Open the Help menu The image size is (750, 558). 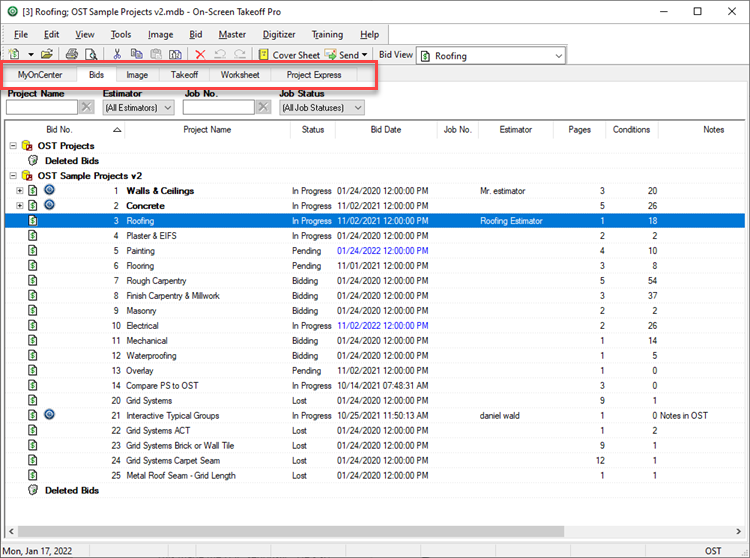tap(369, 34)
